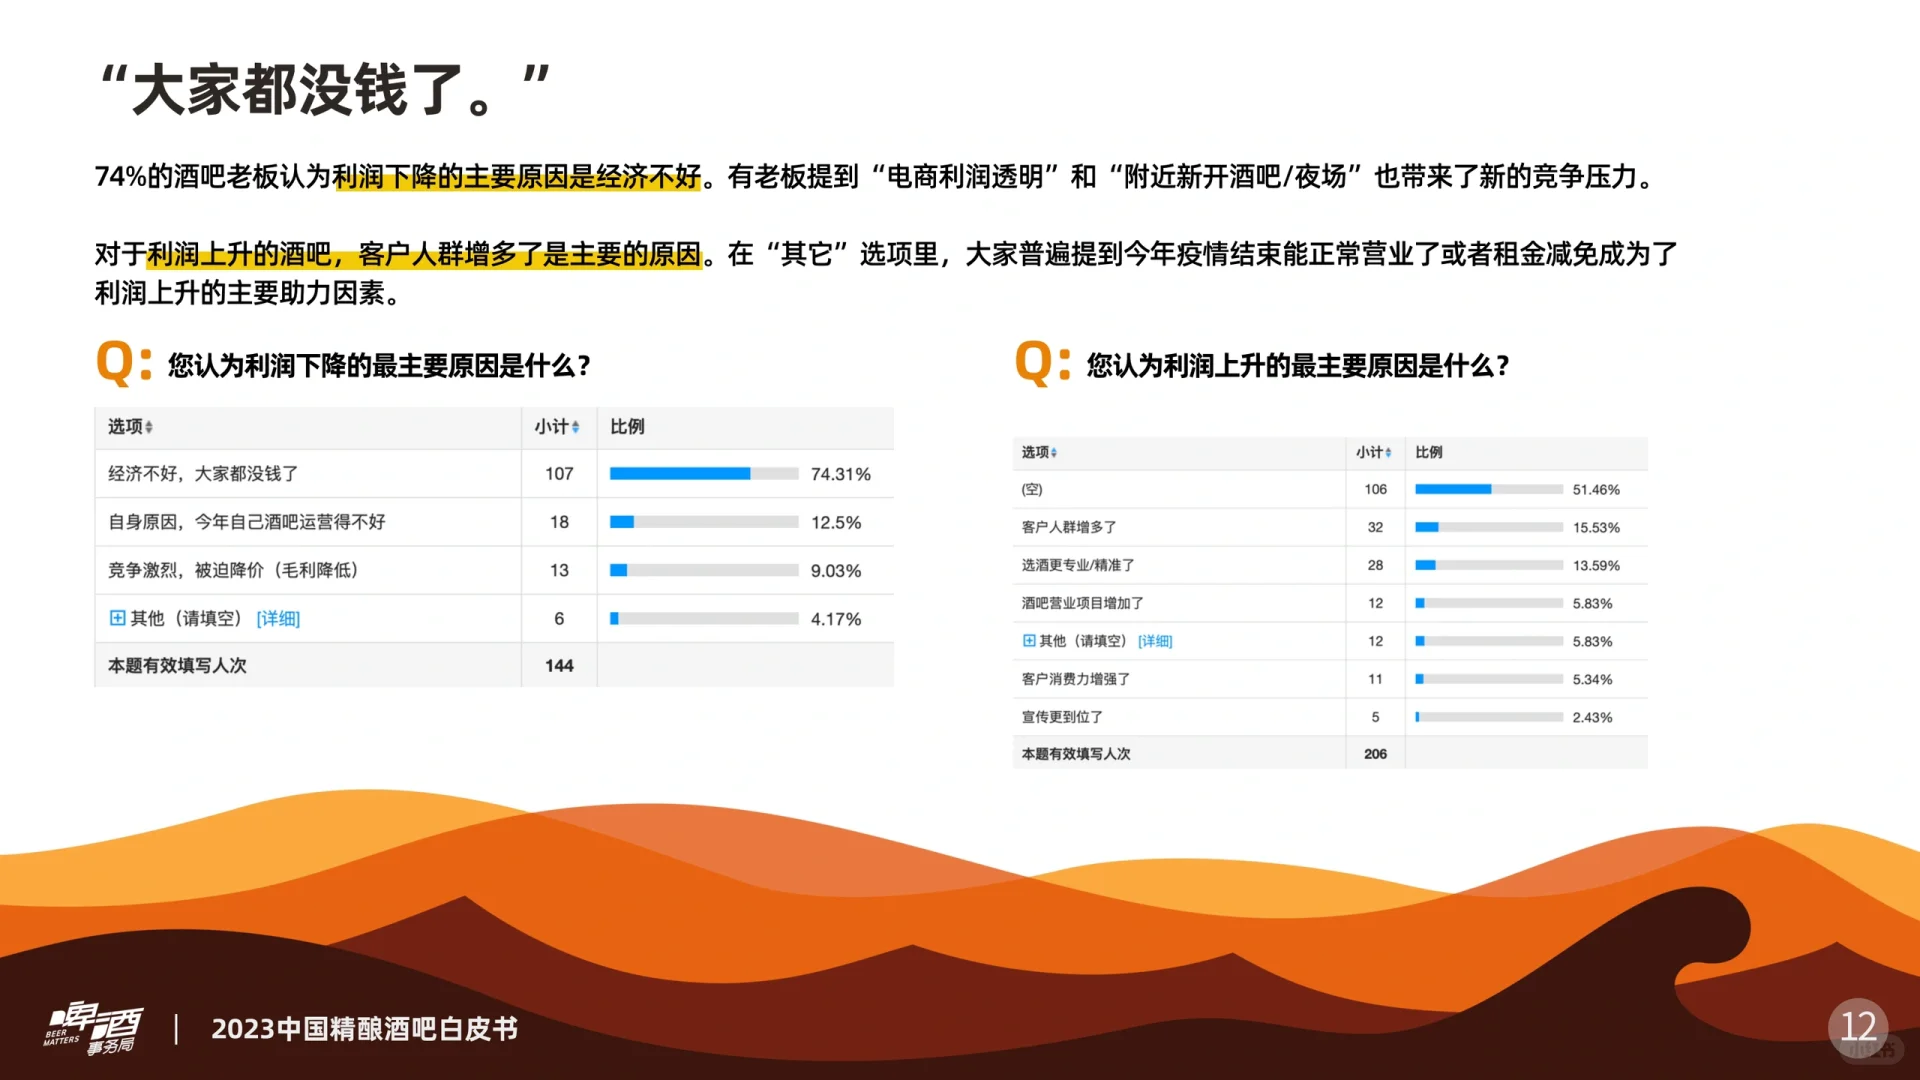Click the sort icon next to right table 小计
This screenshot has width=1920, height=1080.
pos(1388,453)
